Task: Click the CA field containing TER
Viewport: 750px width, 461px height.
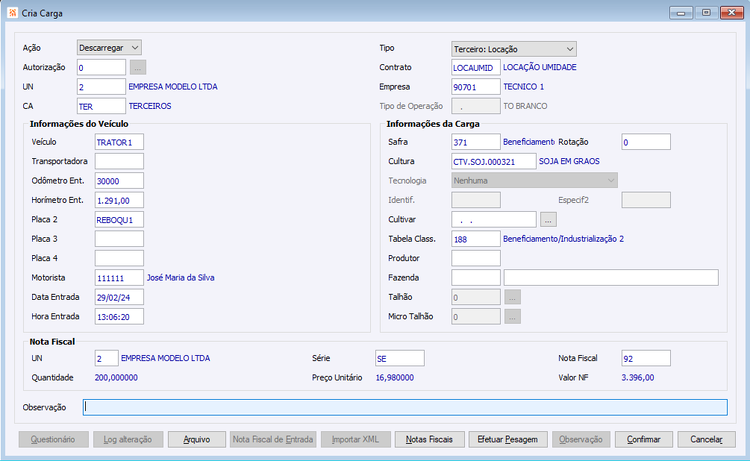Action: (101, 106)
